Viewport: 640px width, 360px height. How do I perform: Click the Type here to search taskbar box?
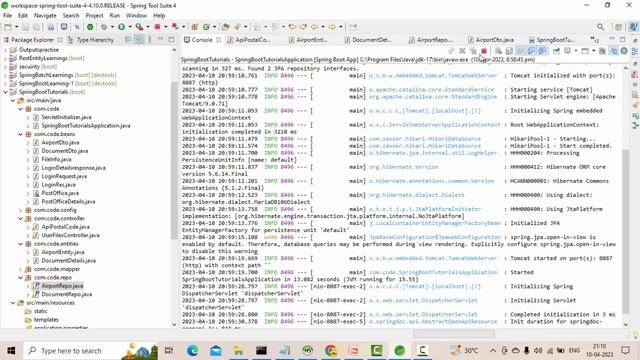(90, 351)
